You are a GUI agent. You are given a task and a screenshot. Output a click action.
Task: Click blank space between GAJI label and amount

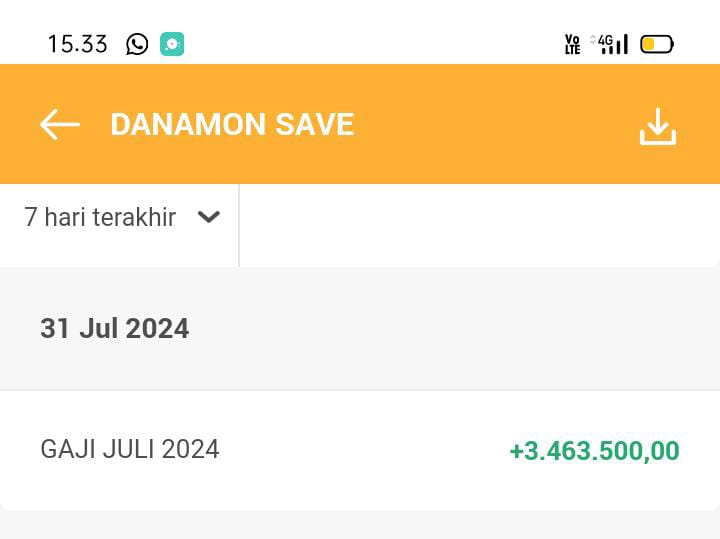pos(363,450)
